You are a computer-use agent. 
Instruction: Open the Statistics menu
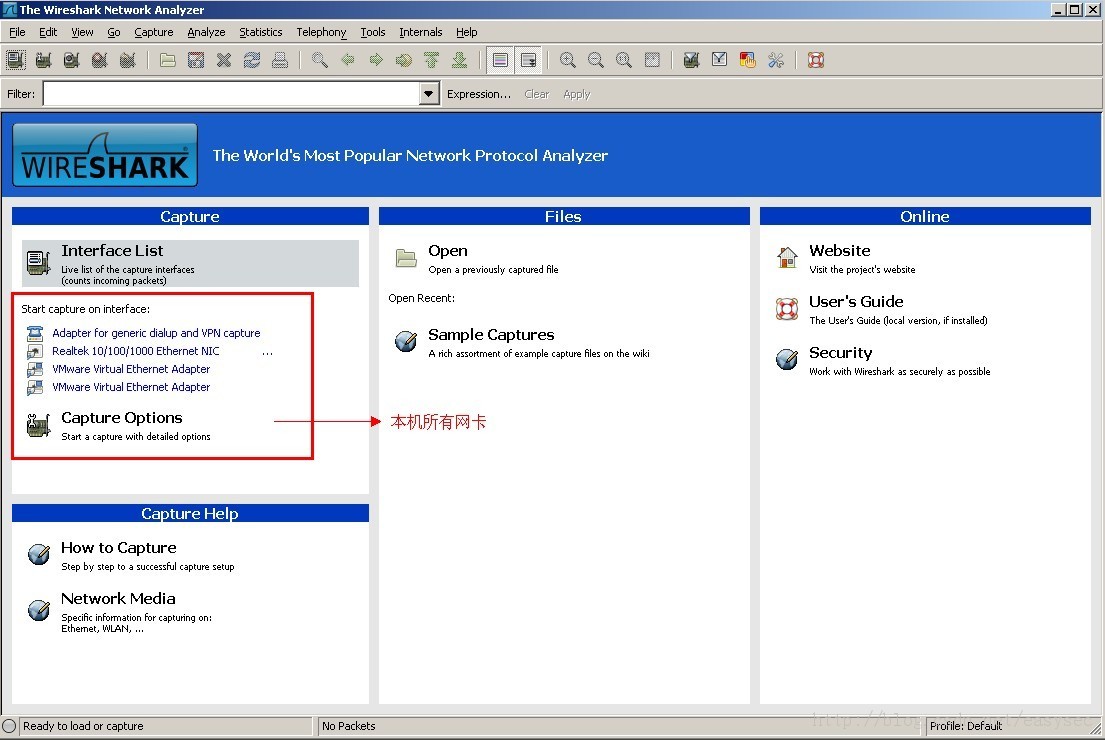[x=260, y=32]
